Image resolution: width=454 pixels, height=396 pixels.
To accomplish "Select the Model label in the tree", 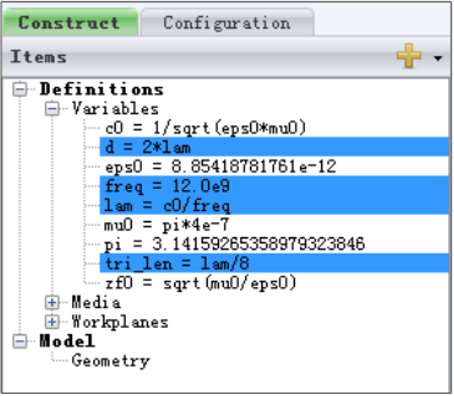I will pos(67,341).
